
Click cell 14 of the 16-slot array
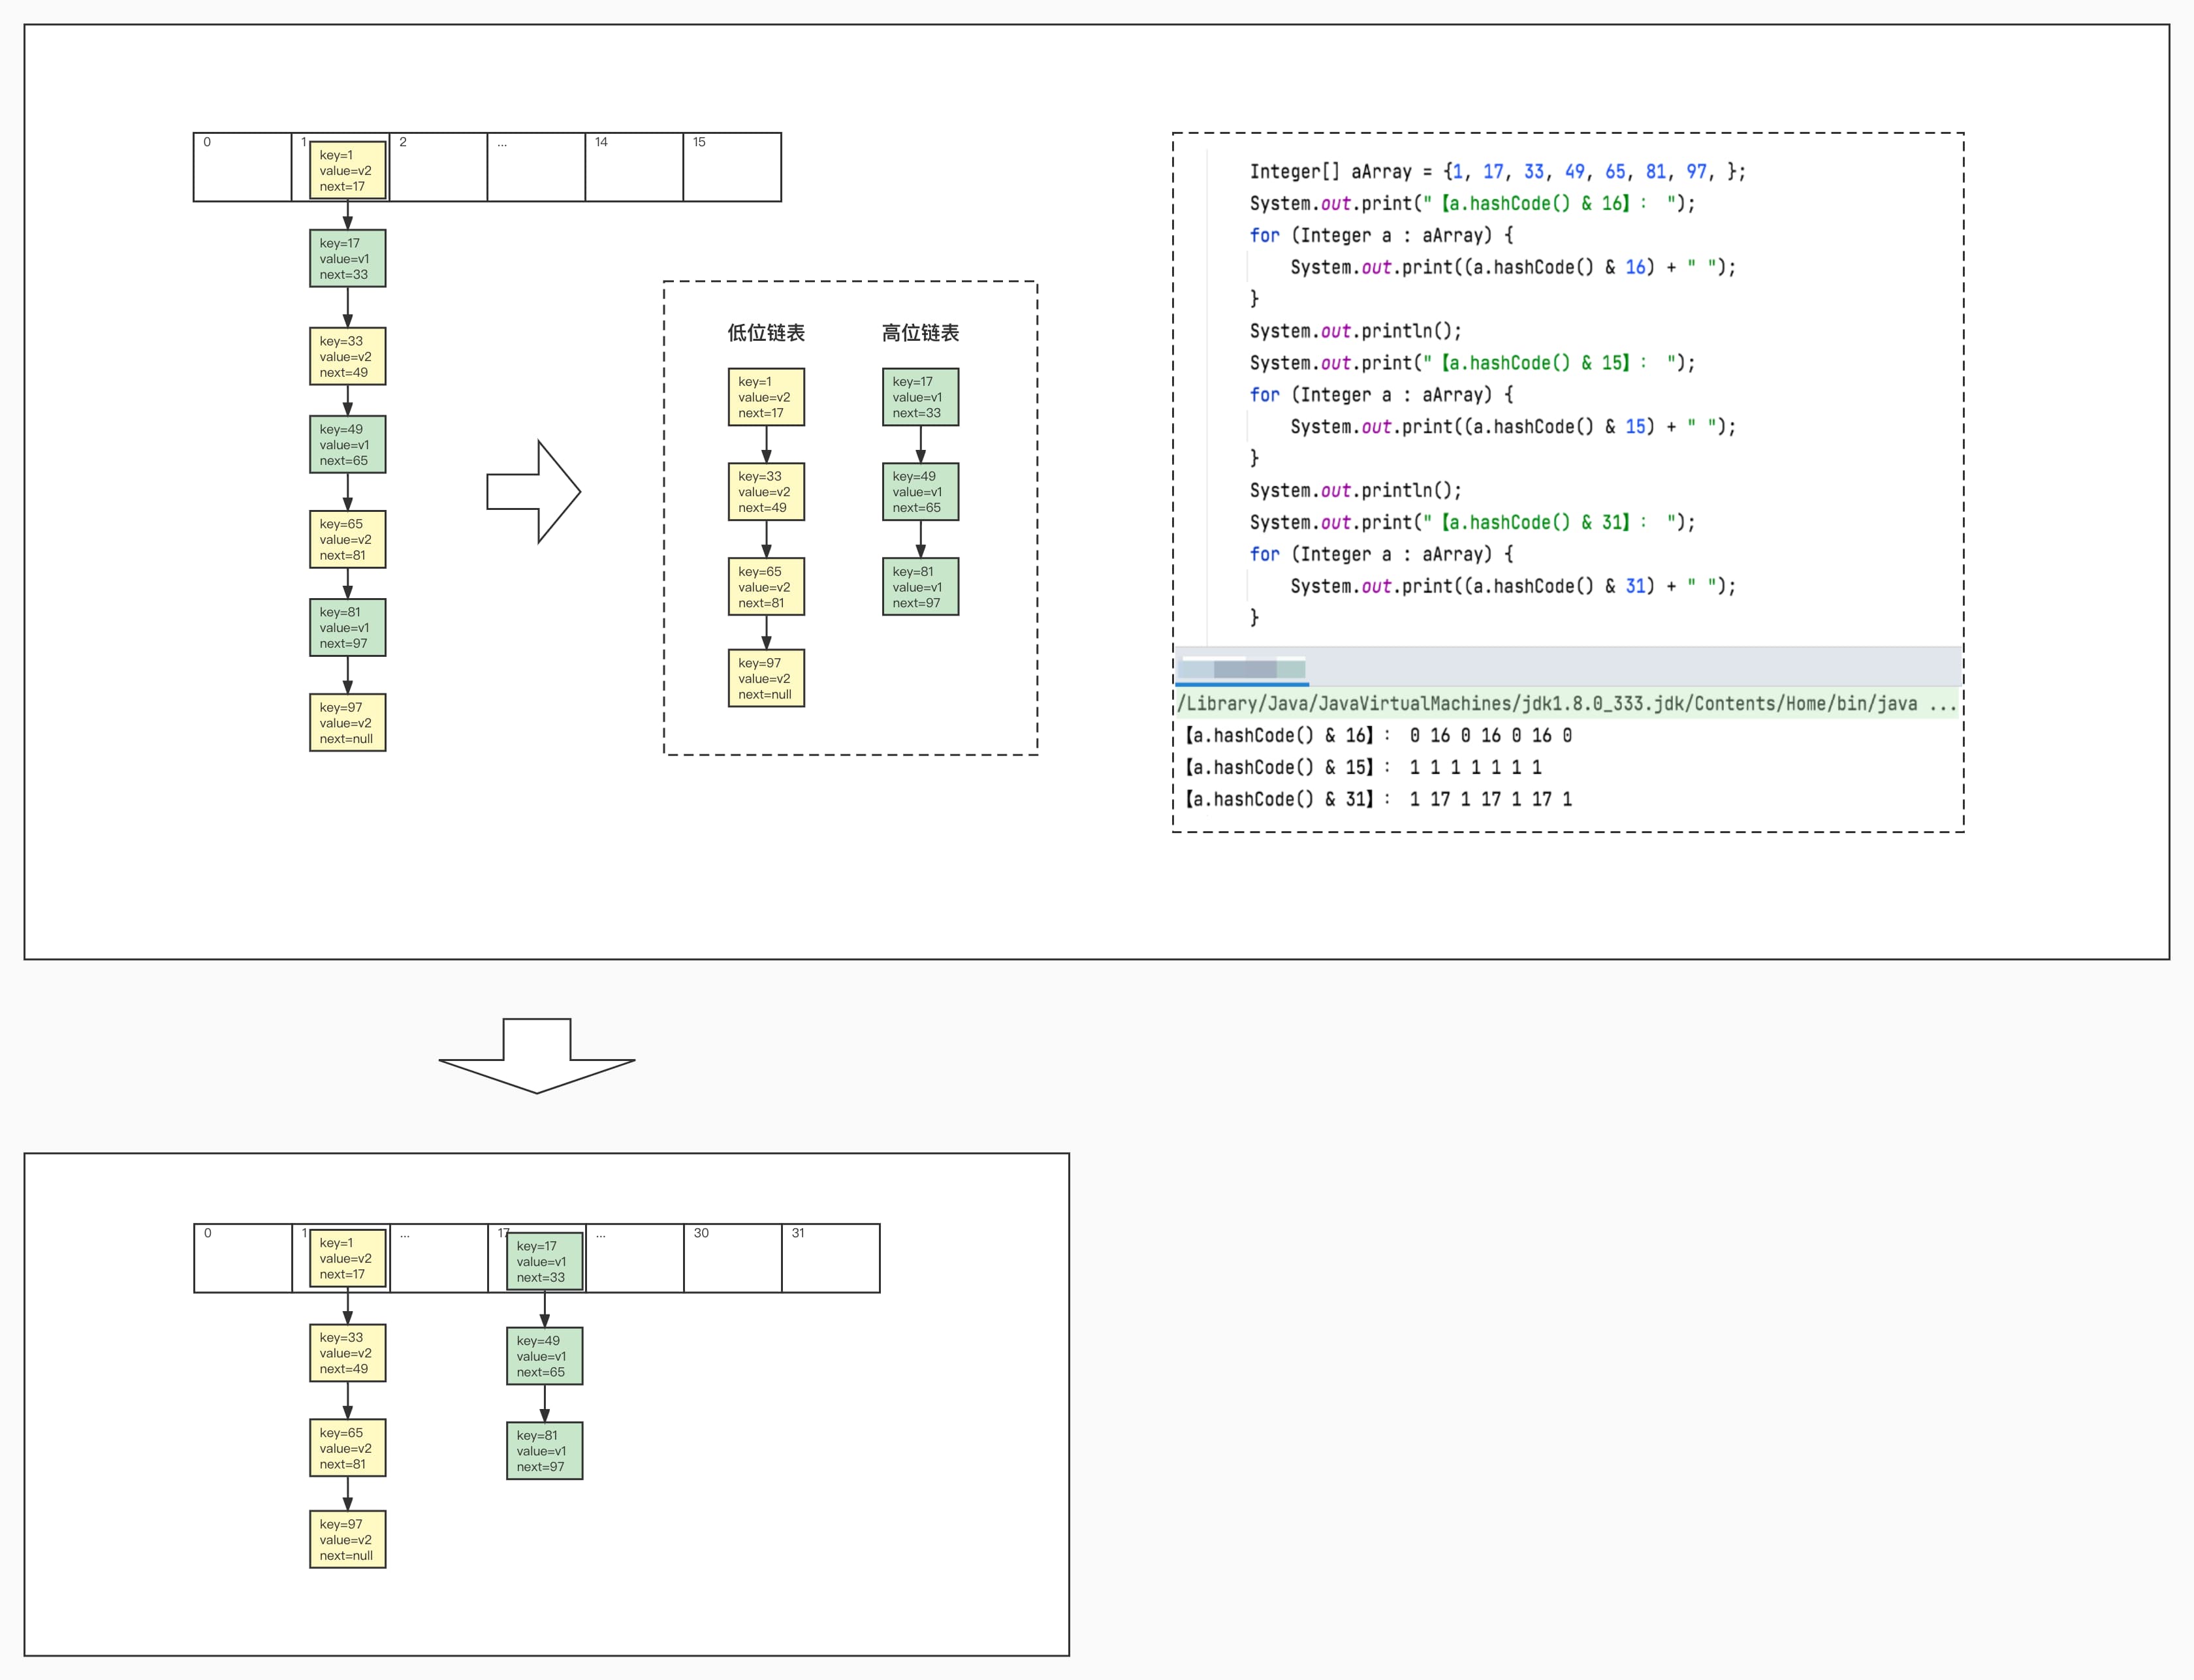click(634, 167)
